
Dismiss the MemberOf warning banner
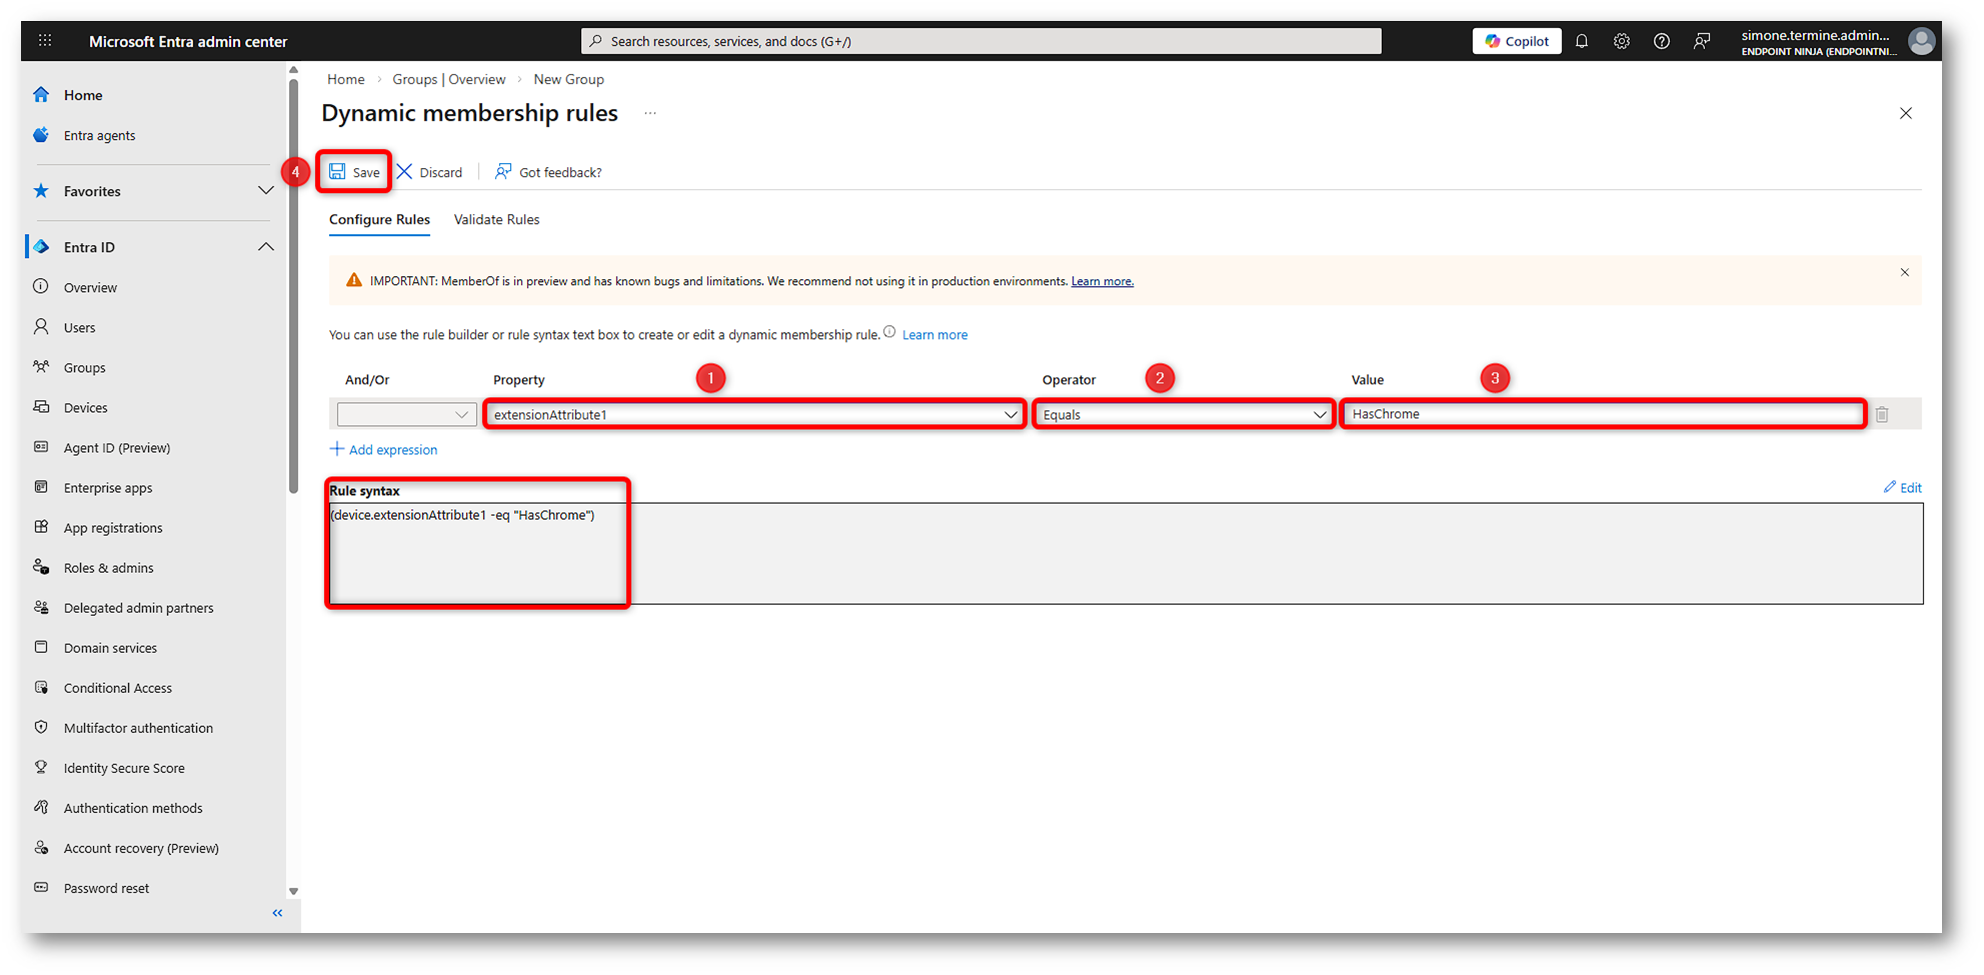click(1905, 273)
